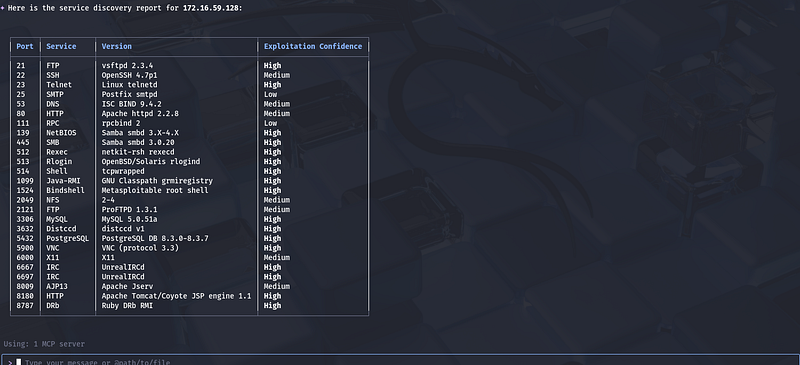Click 'PostgreSQL DB 8.3.0-8.3.7' cell
Viewport: 800px width, 365px height.
(x=155, y=238)
